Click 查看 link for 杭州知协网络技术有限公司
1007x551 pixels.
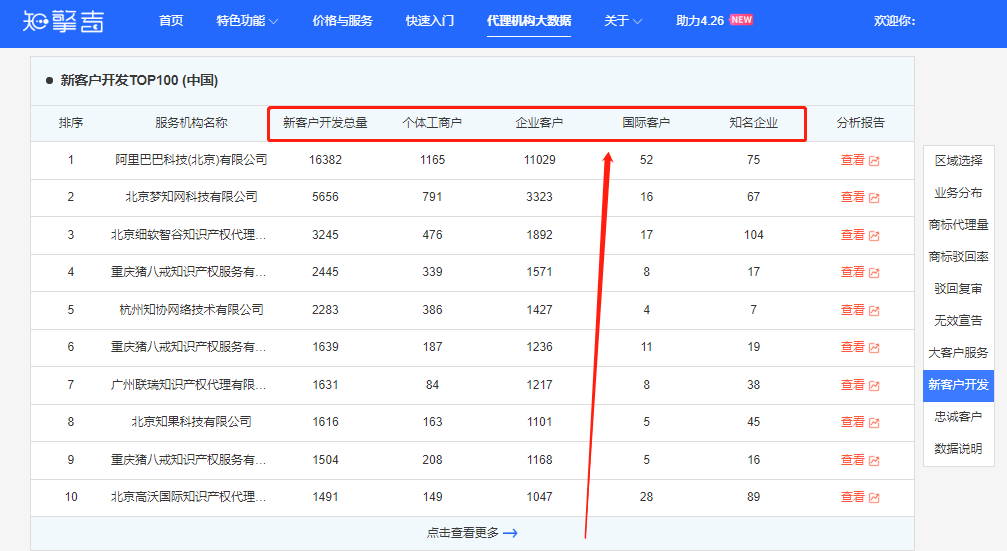853,310
